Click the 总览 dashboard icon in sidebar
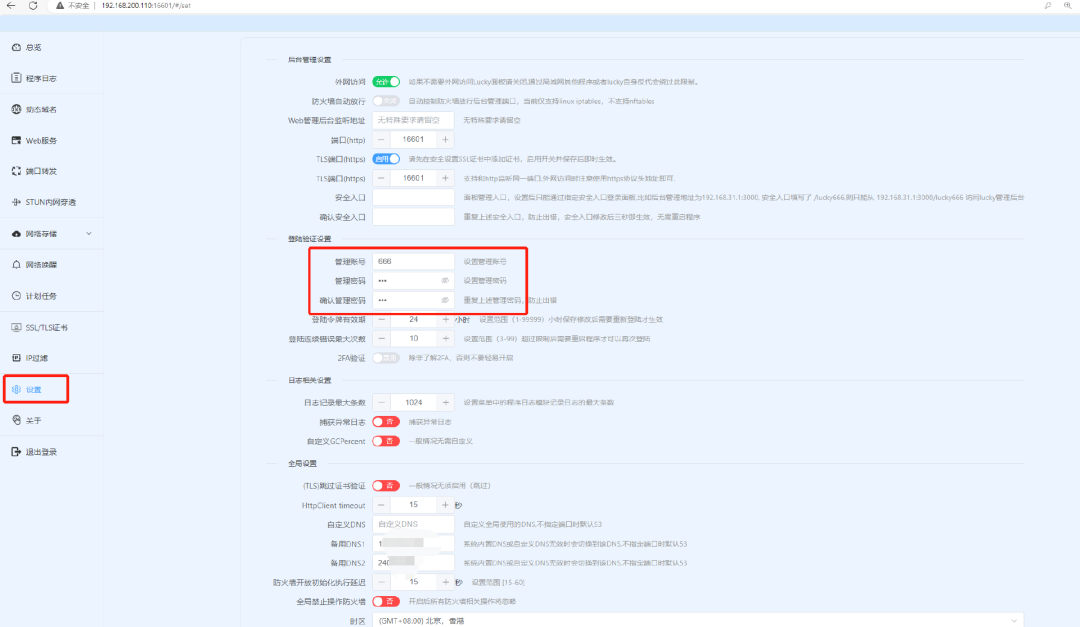The image size is (1080, 627). tap(17, 48)
